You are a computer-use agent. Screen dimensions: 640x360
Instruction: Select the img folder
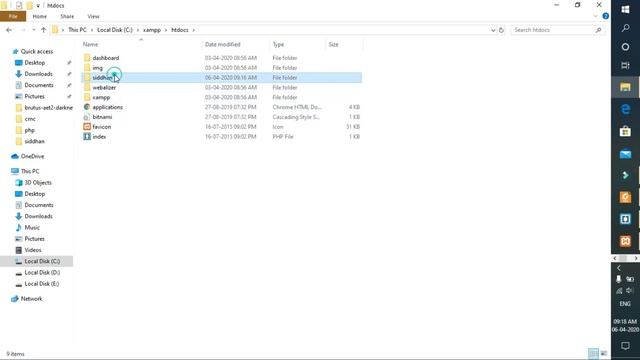click(98, 68)
